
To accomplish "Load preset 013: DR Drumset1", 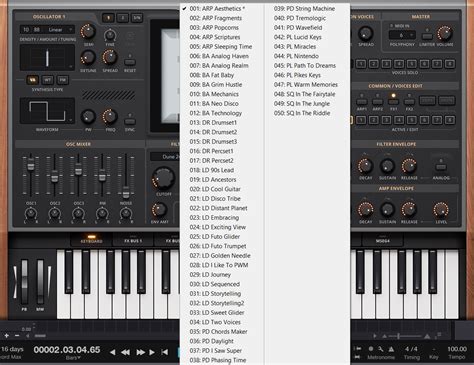I will pyautogui.click(x=213, y=122).
